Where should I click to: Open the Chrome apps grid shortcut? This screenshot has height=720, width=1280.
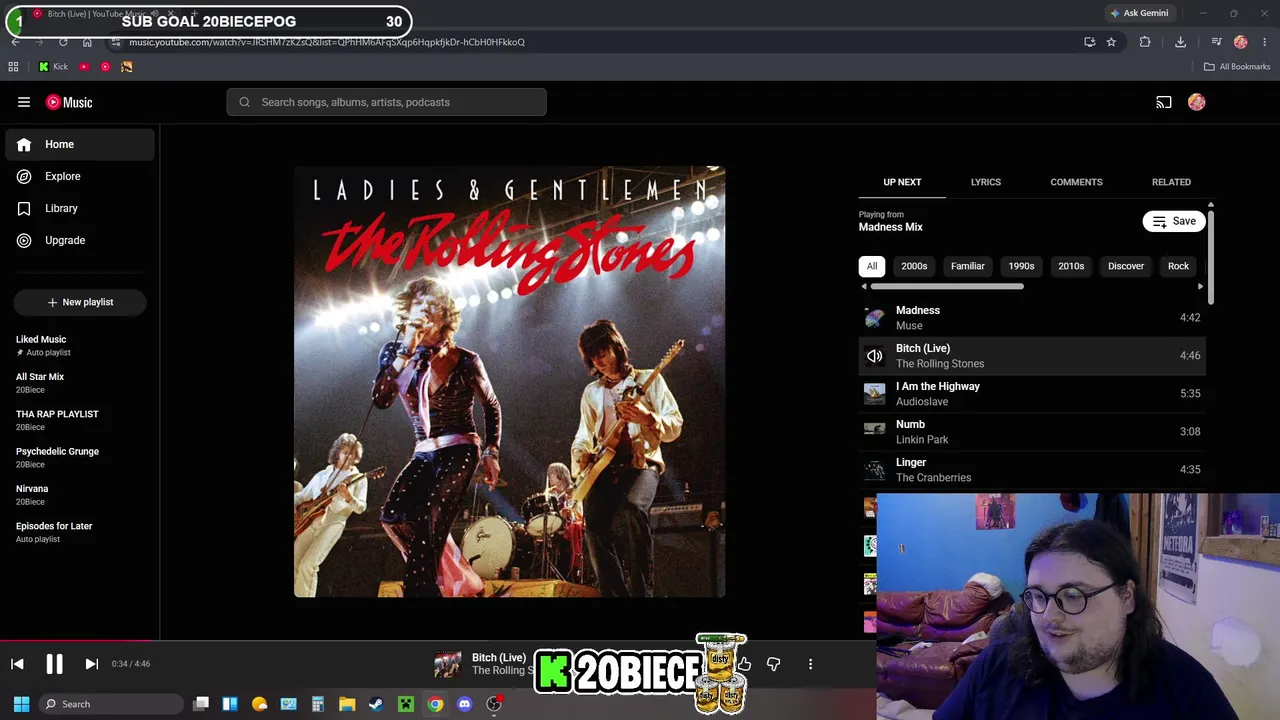pos(13,67)
